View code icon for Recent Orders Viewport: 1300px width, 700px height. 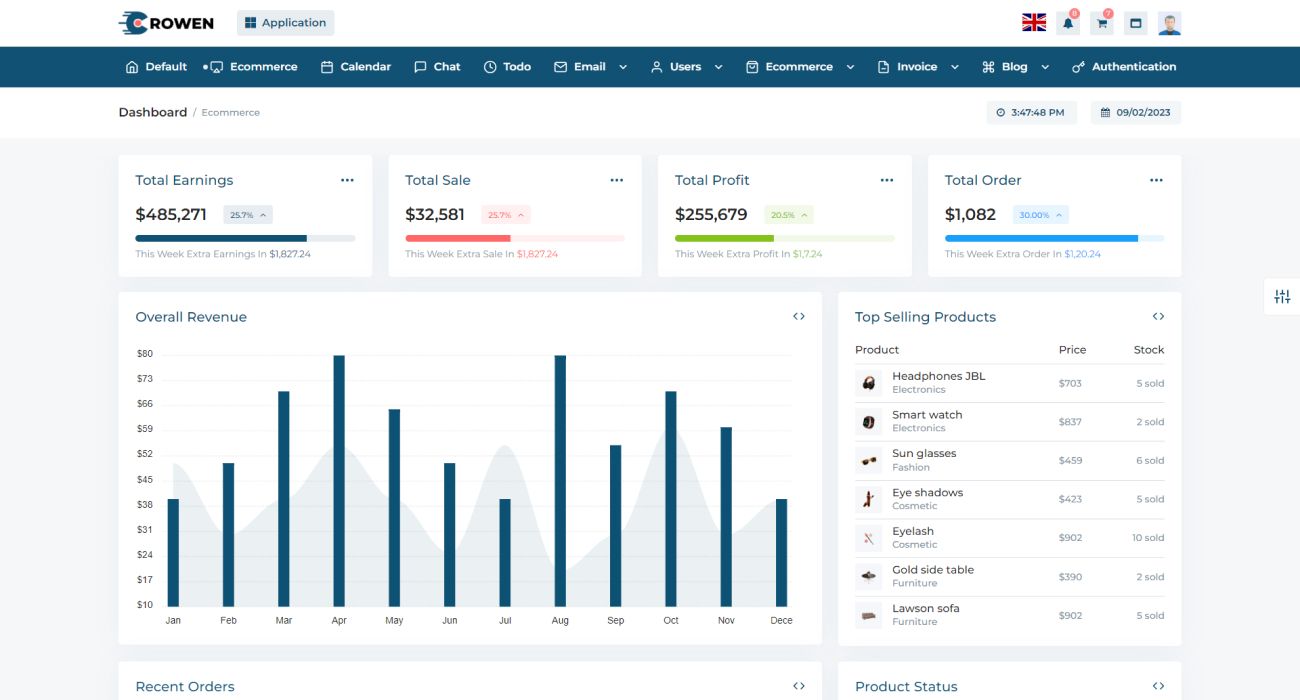pos(799,686)
